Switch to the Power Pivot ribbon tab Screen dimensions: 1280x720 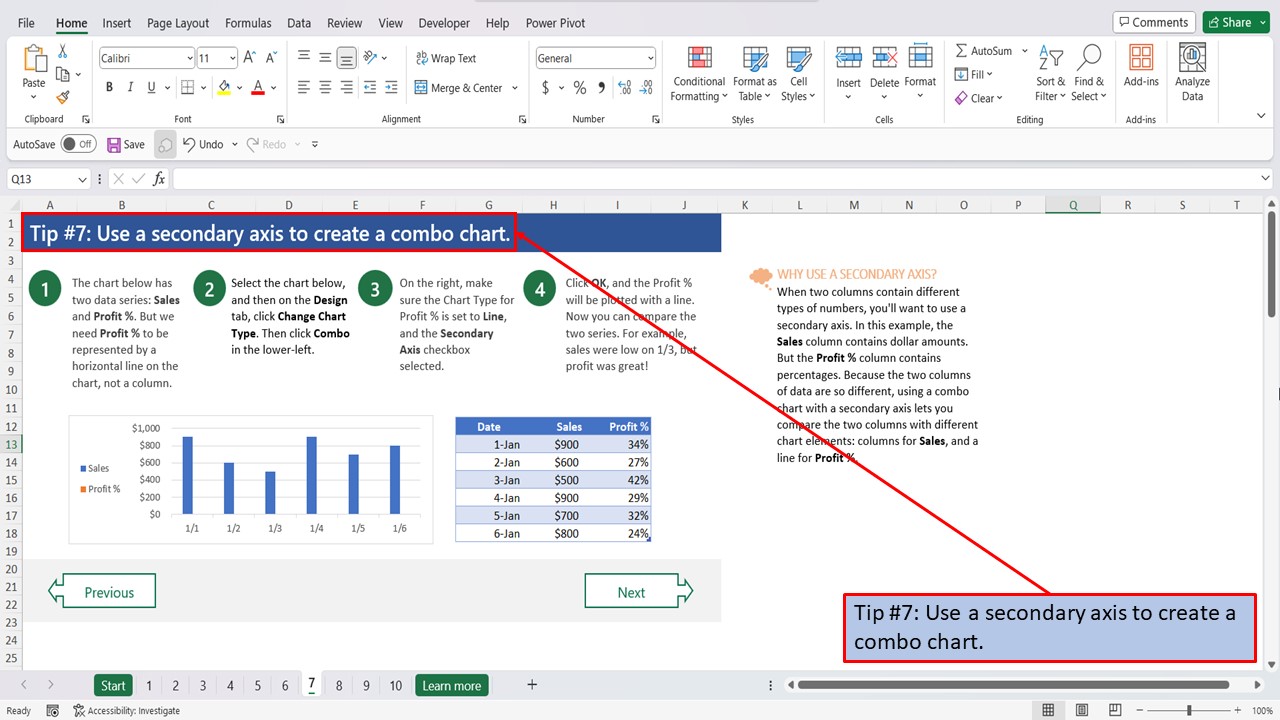point(558,22)
